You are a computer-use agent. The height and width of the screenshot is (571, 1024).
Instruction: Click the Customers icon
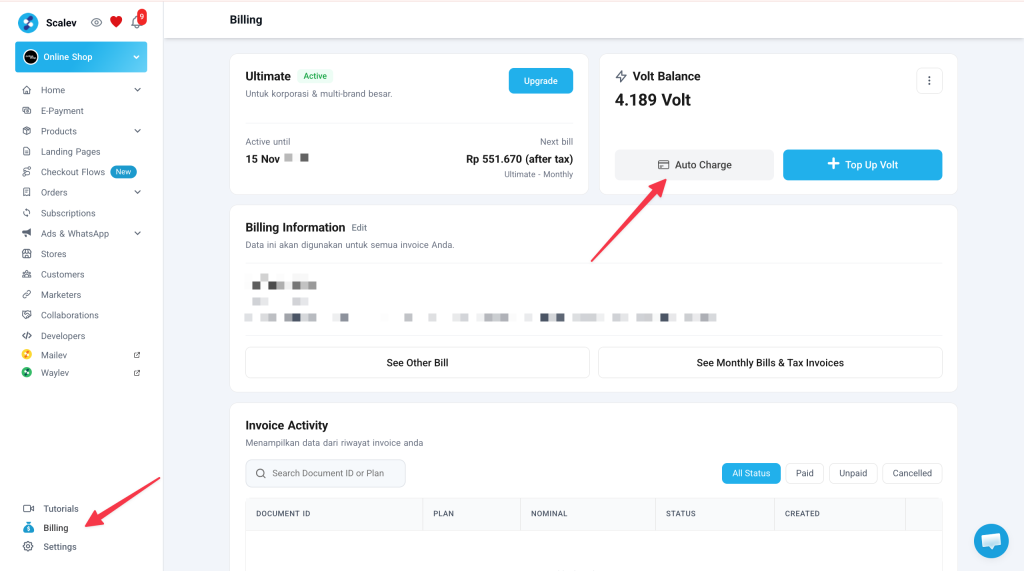[27, 274]
